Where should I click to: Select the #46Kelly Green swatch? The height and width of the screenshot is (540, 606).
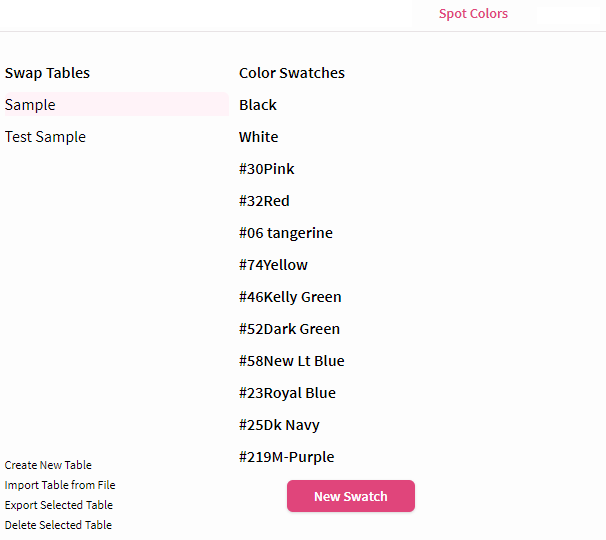pyautogui.click(x=290, y=297)
